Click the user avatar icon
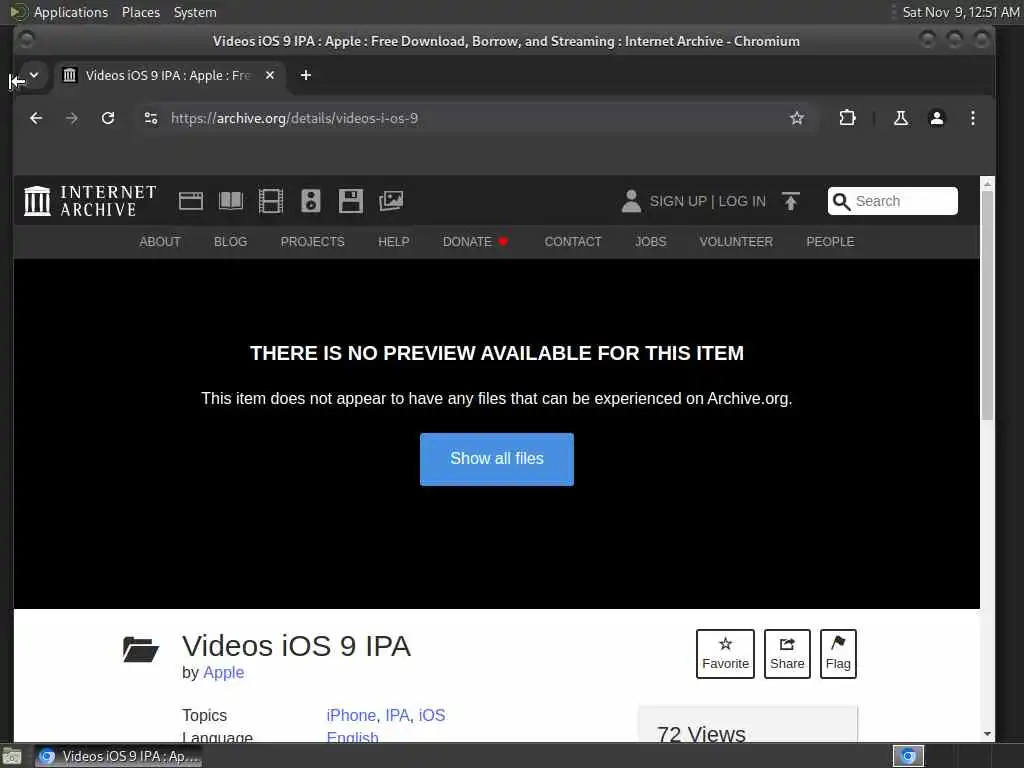 coord(631,200)
